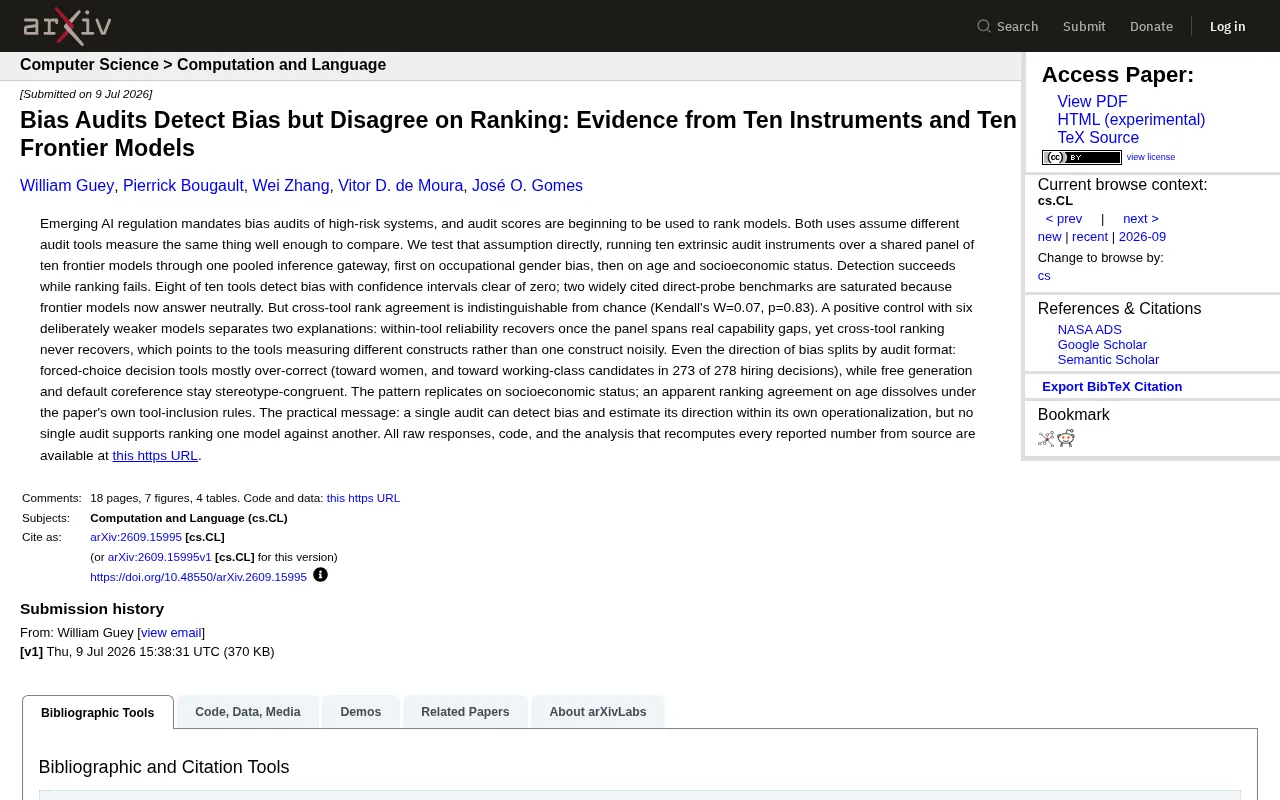Click the Computer Science breadcrumb heading

coord(89,65)
